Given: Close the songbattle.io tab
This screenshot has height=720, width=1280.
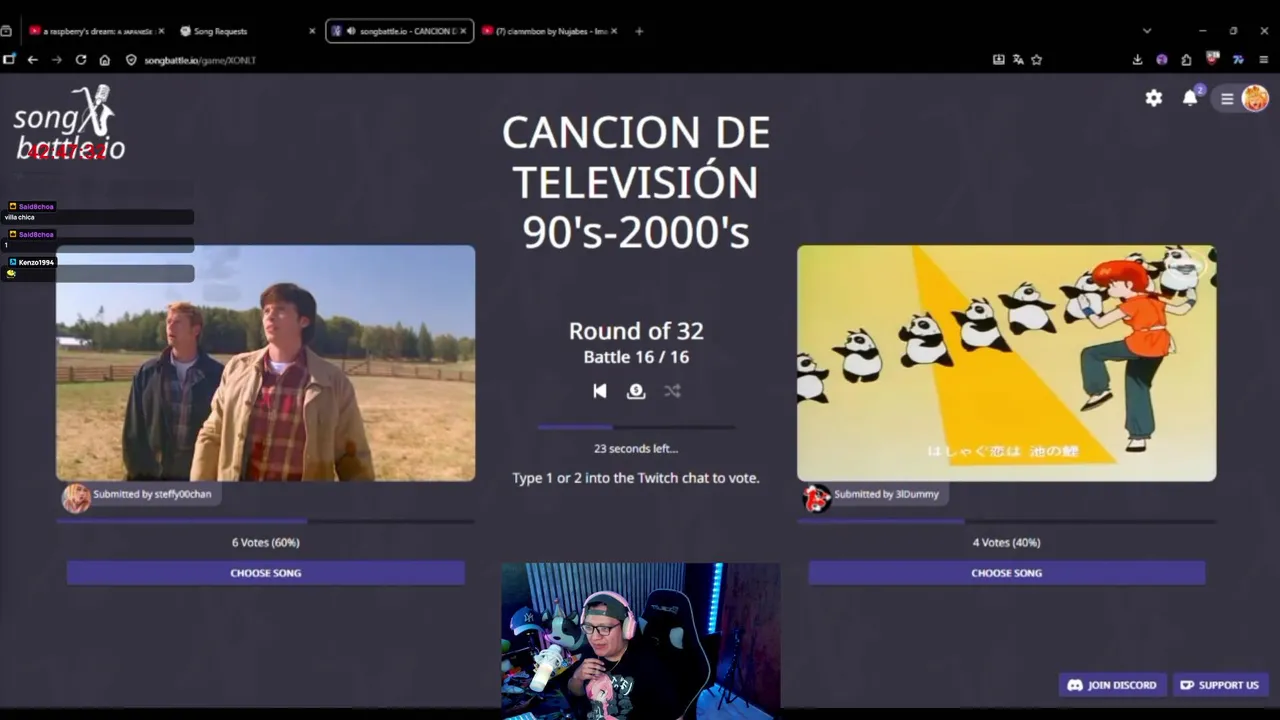Looking at the screenshot, I should click(463, 31).
